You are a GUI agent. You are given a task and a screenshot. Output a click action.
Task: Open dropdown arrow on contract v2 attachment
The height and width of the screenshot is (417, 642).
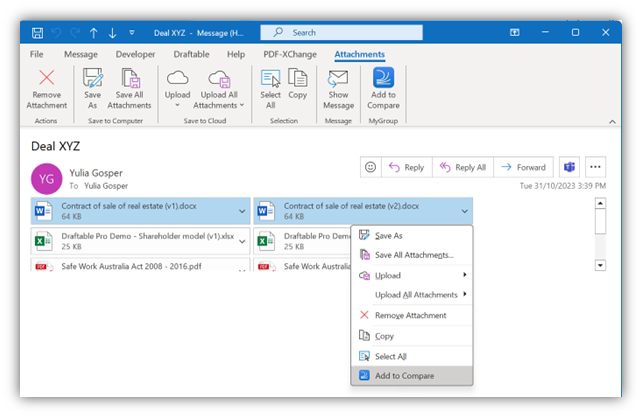coord(464,211)
